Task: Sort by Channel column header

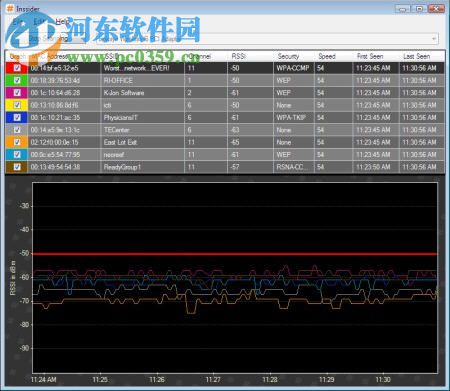Action: pyautogui.click(x=206, y=56)
